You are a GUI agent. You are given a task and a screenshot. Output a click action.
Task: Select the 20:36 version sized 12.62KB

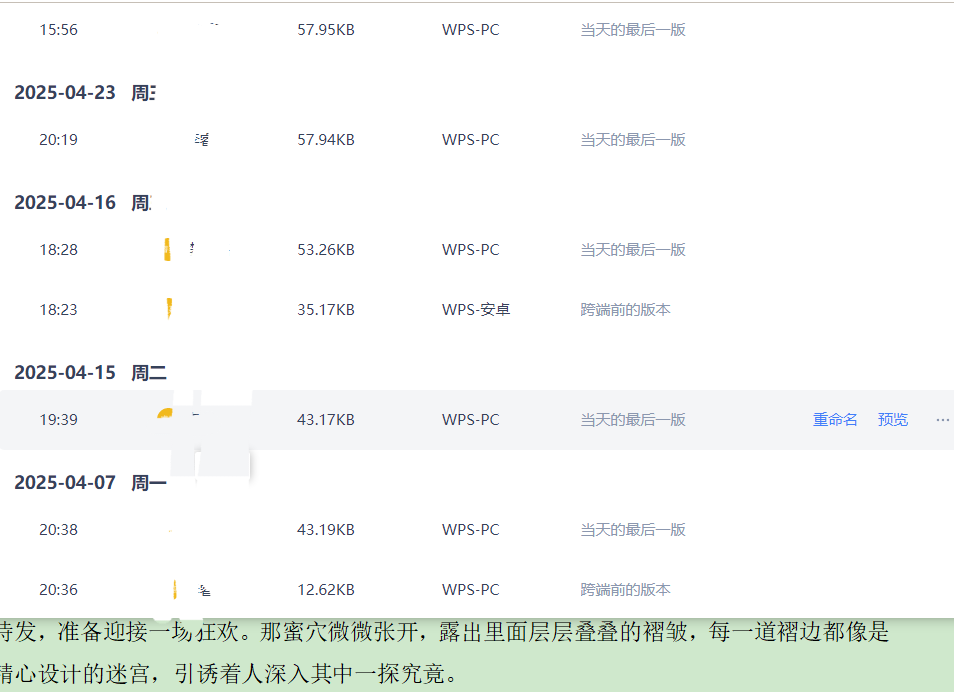(x=58, y=590)
